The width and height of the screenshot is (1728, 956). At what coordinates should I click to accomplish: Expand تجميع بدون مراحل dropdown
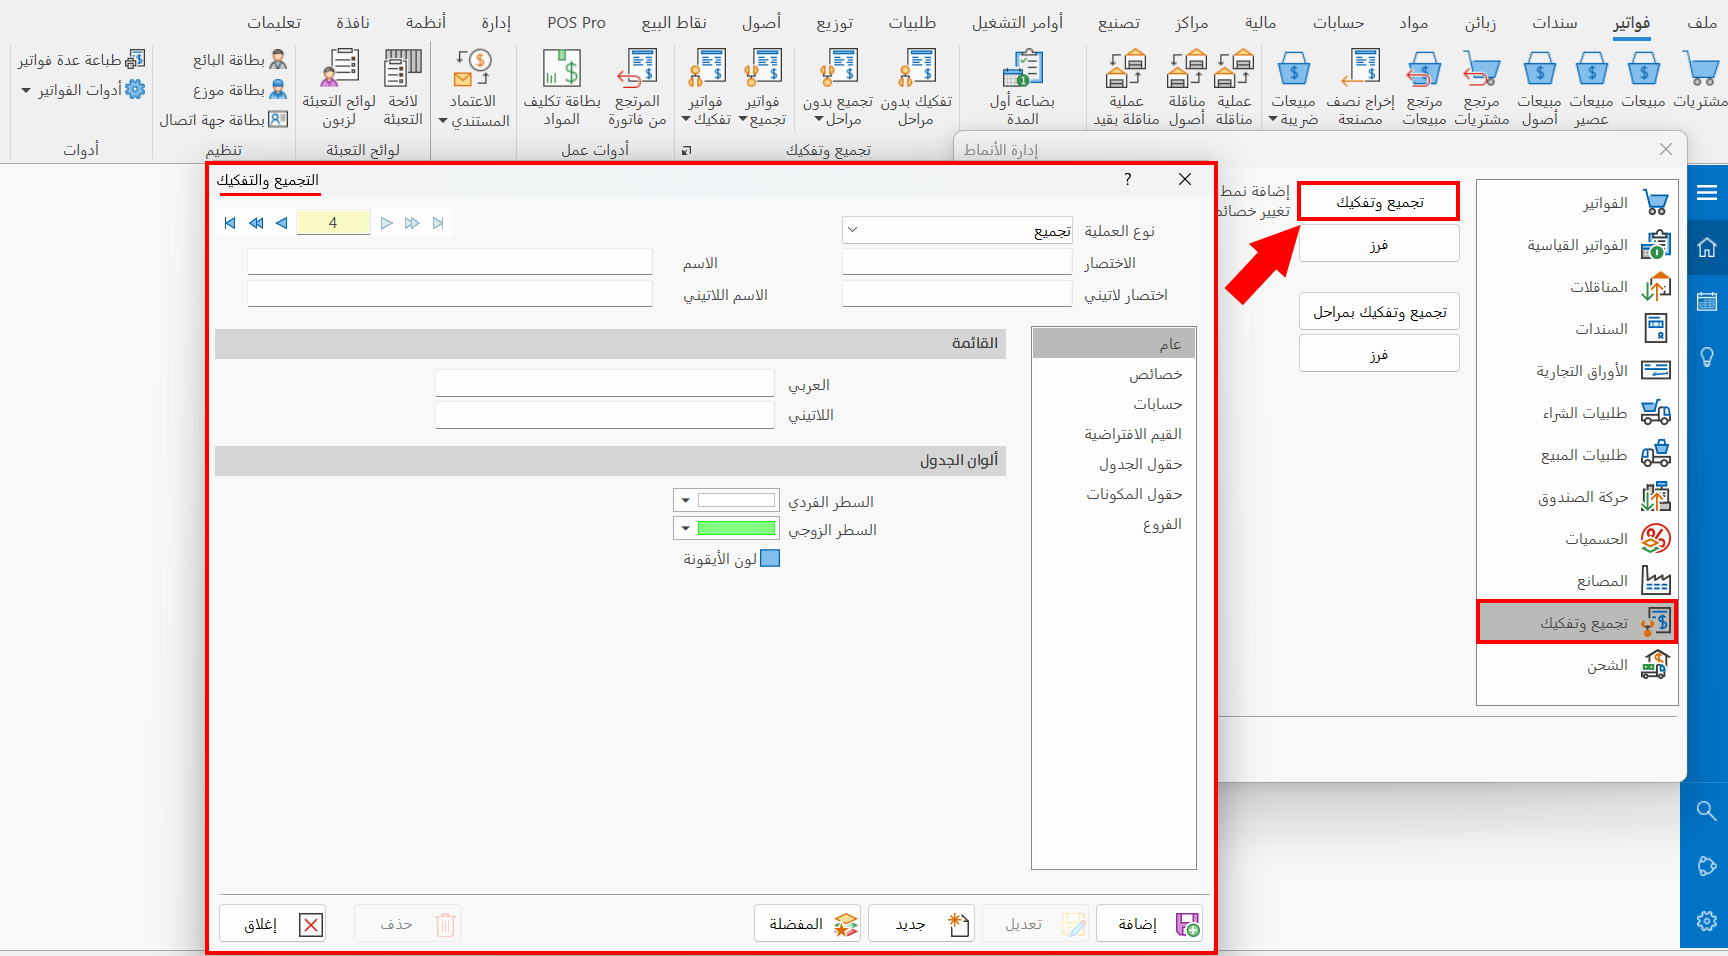click(x=819, y=120)
